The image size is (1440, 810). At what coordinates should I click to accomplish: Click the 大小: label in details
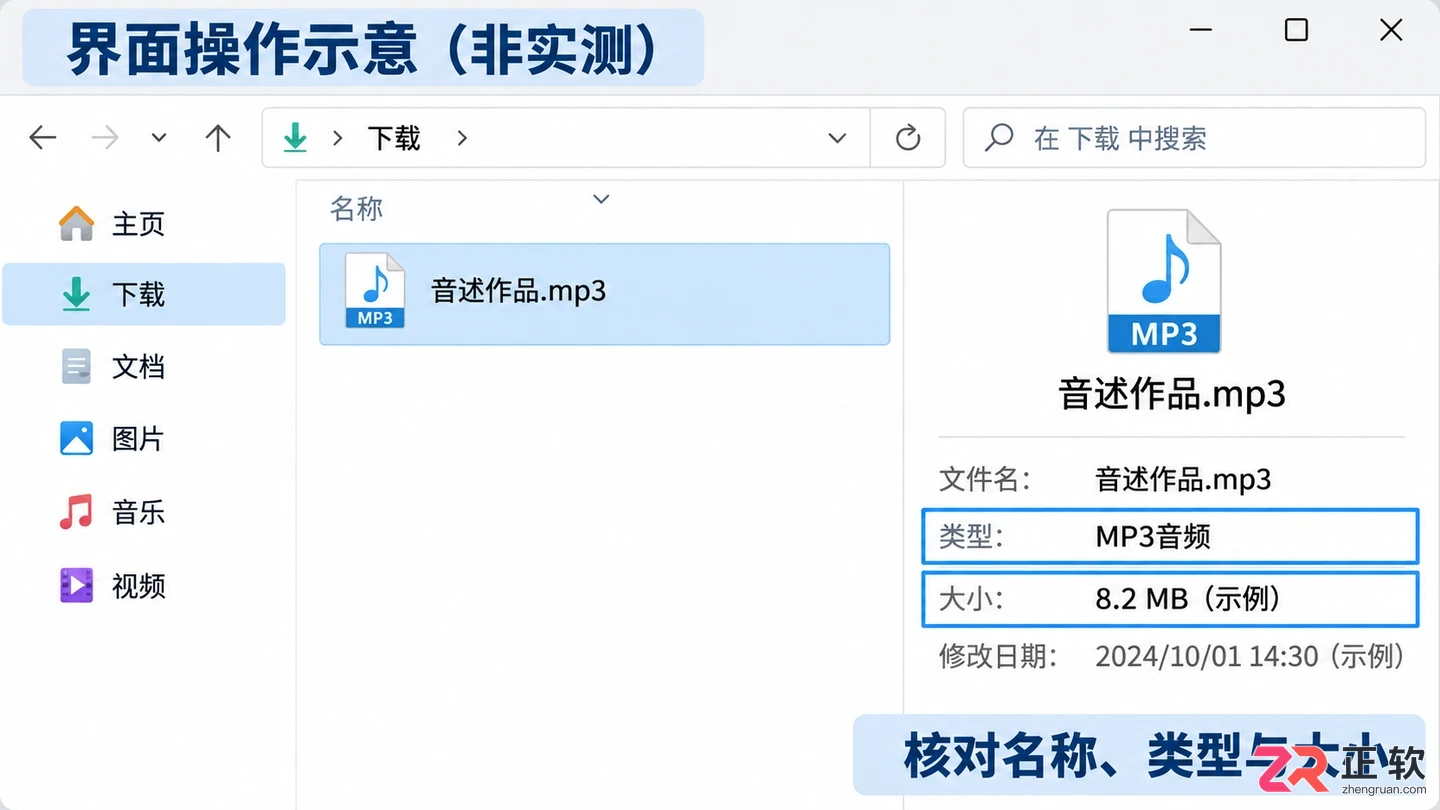pyautogui.click(x=971, y=598)
